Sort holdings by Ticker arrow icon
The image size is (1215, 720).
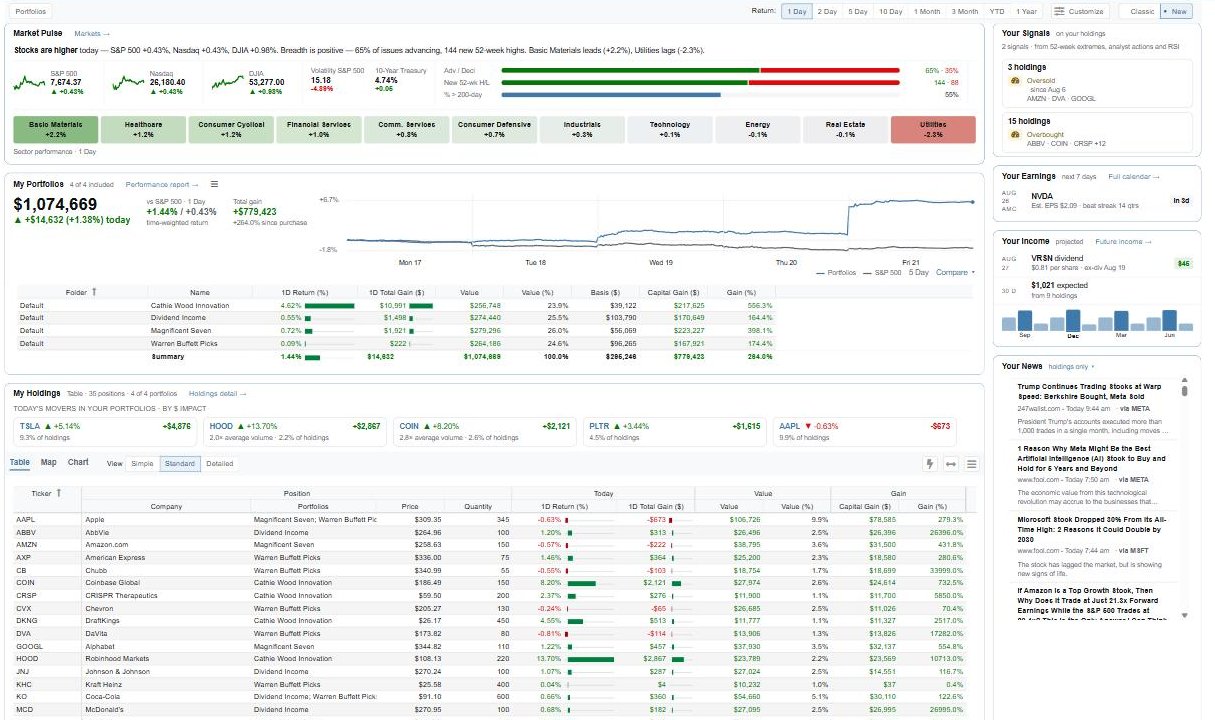(x=60, y=493)
